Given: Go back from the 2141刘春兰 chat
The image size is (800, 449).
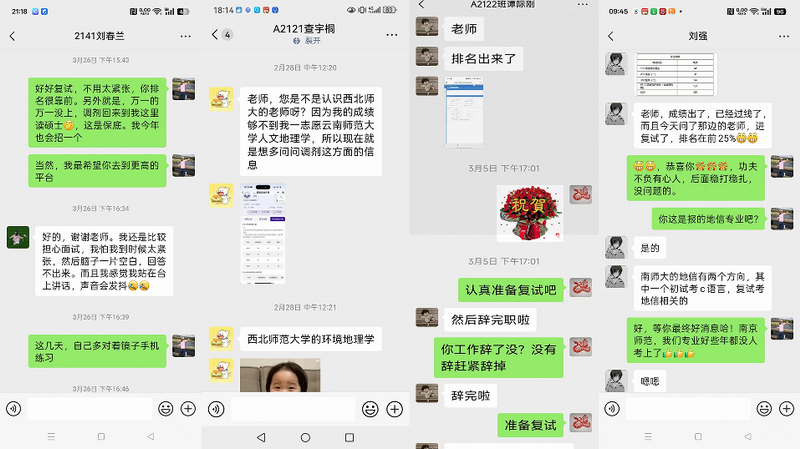Looking at the screenshot, I should point(12,36).
